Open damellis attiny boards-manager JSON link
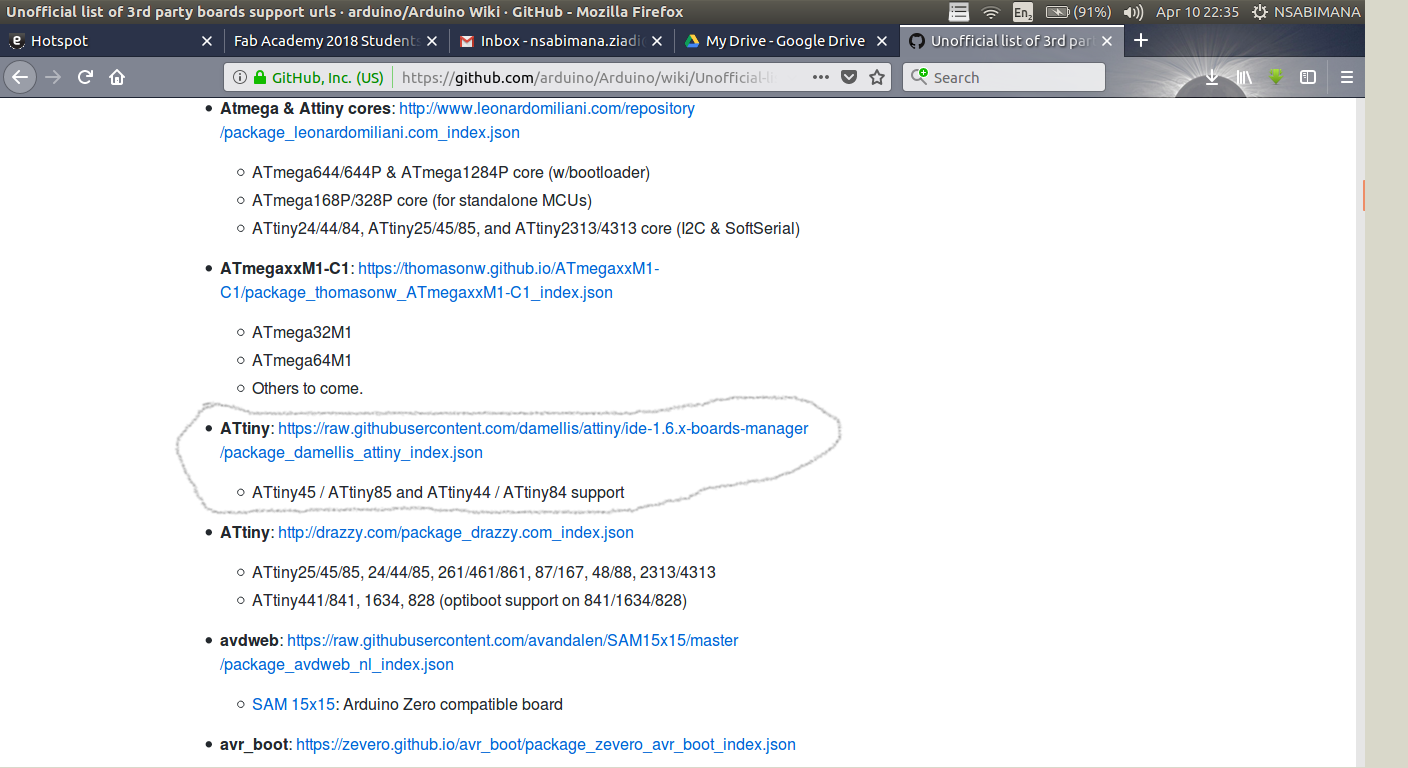This screenshot has height=768, width=1408. click(514, 440)
